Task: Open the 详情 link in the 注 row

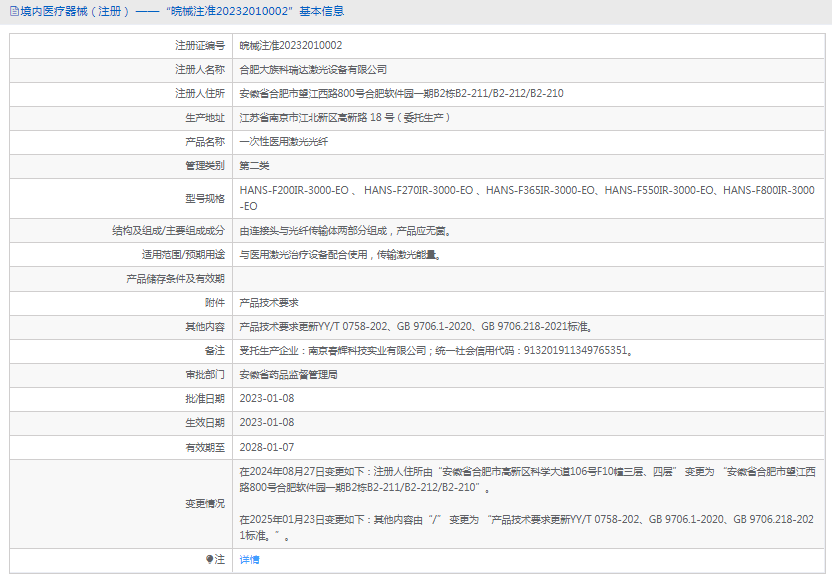Action: (x=249, y=560)
